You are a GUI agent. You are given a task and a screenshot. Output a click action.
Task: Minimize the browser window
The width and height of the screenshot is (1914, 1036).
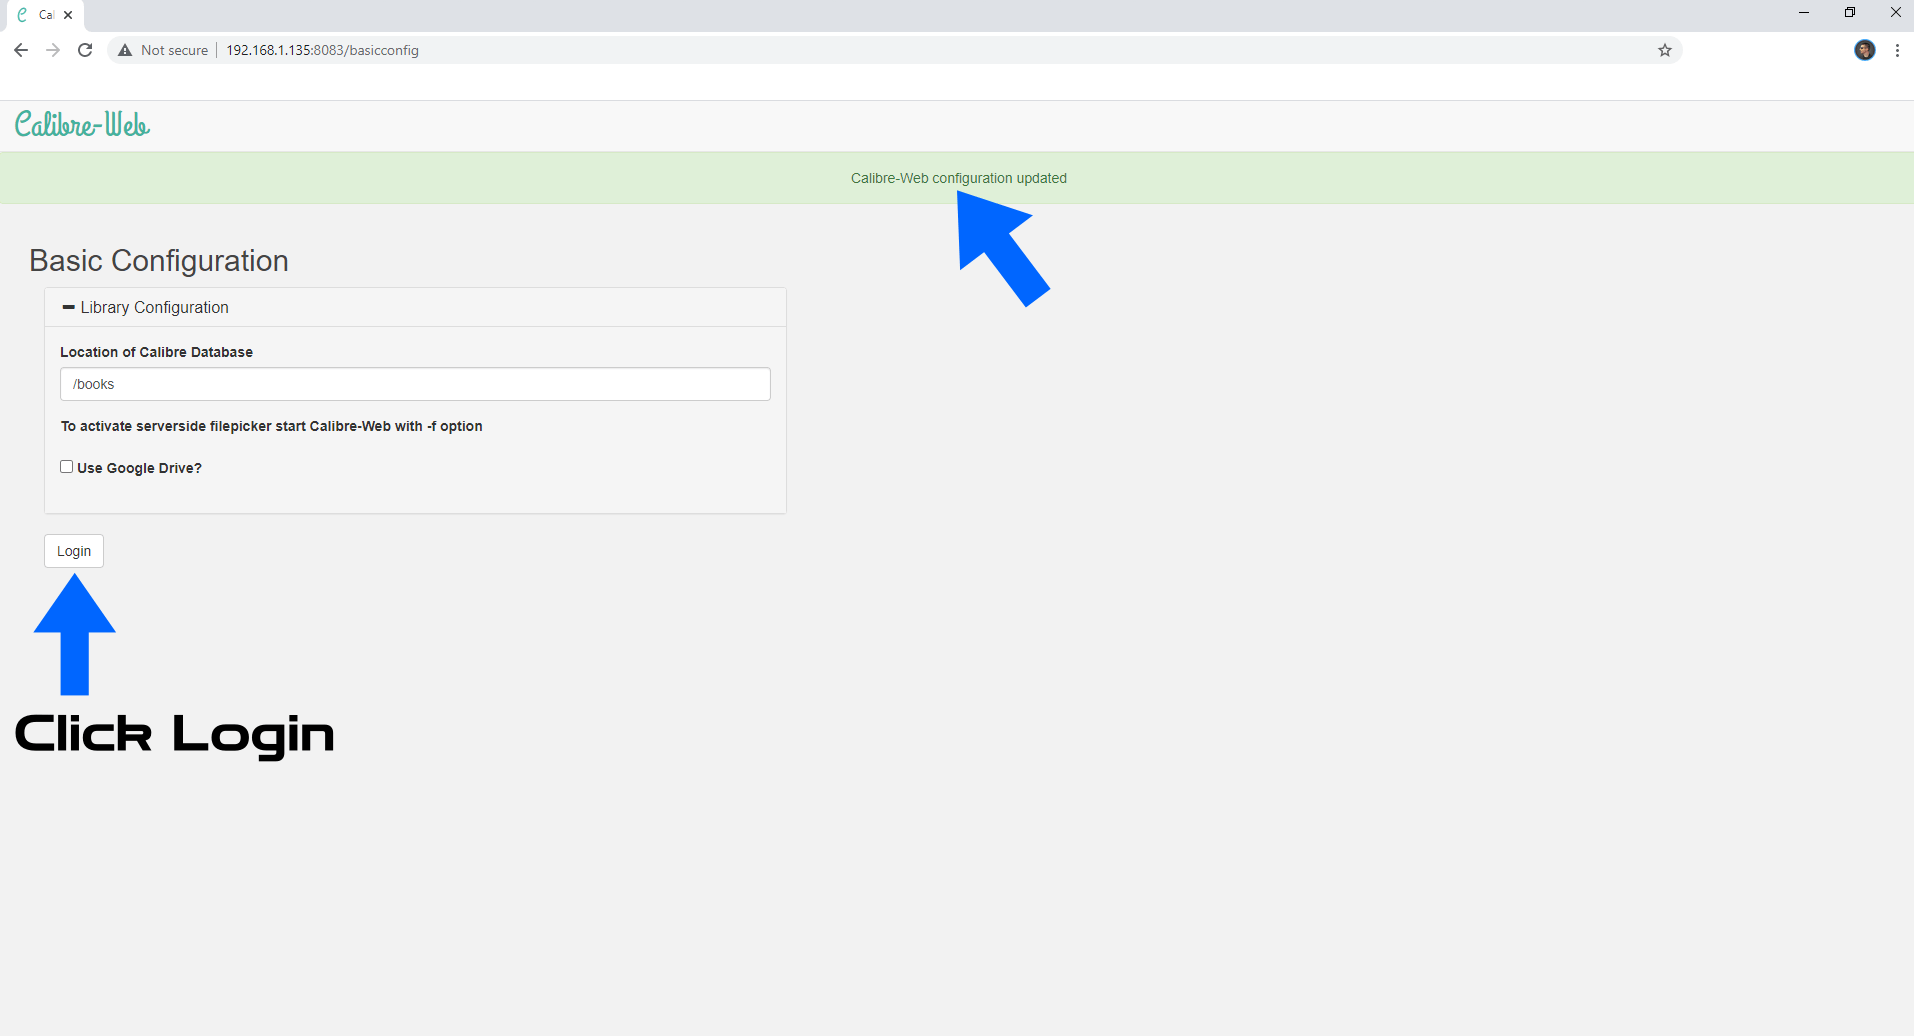pos(1804,13)
